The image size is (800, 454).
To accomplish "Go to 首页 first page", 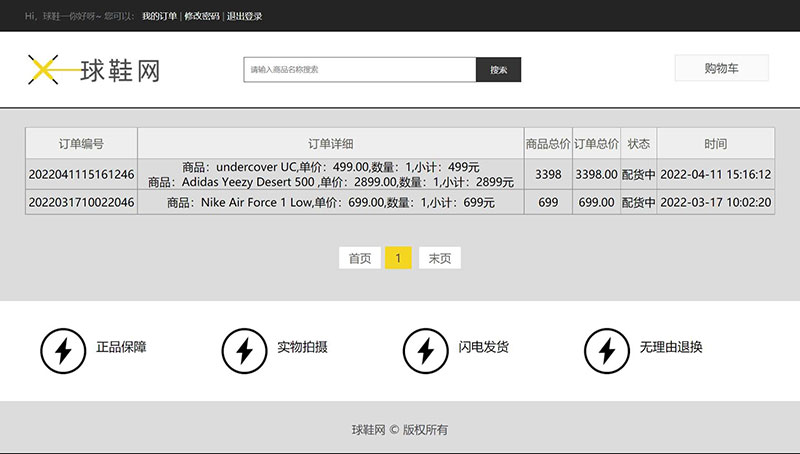I will click(x=359, y=258).
